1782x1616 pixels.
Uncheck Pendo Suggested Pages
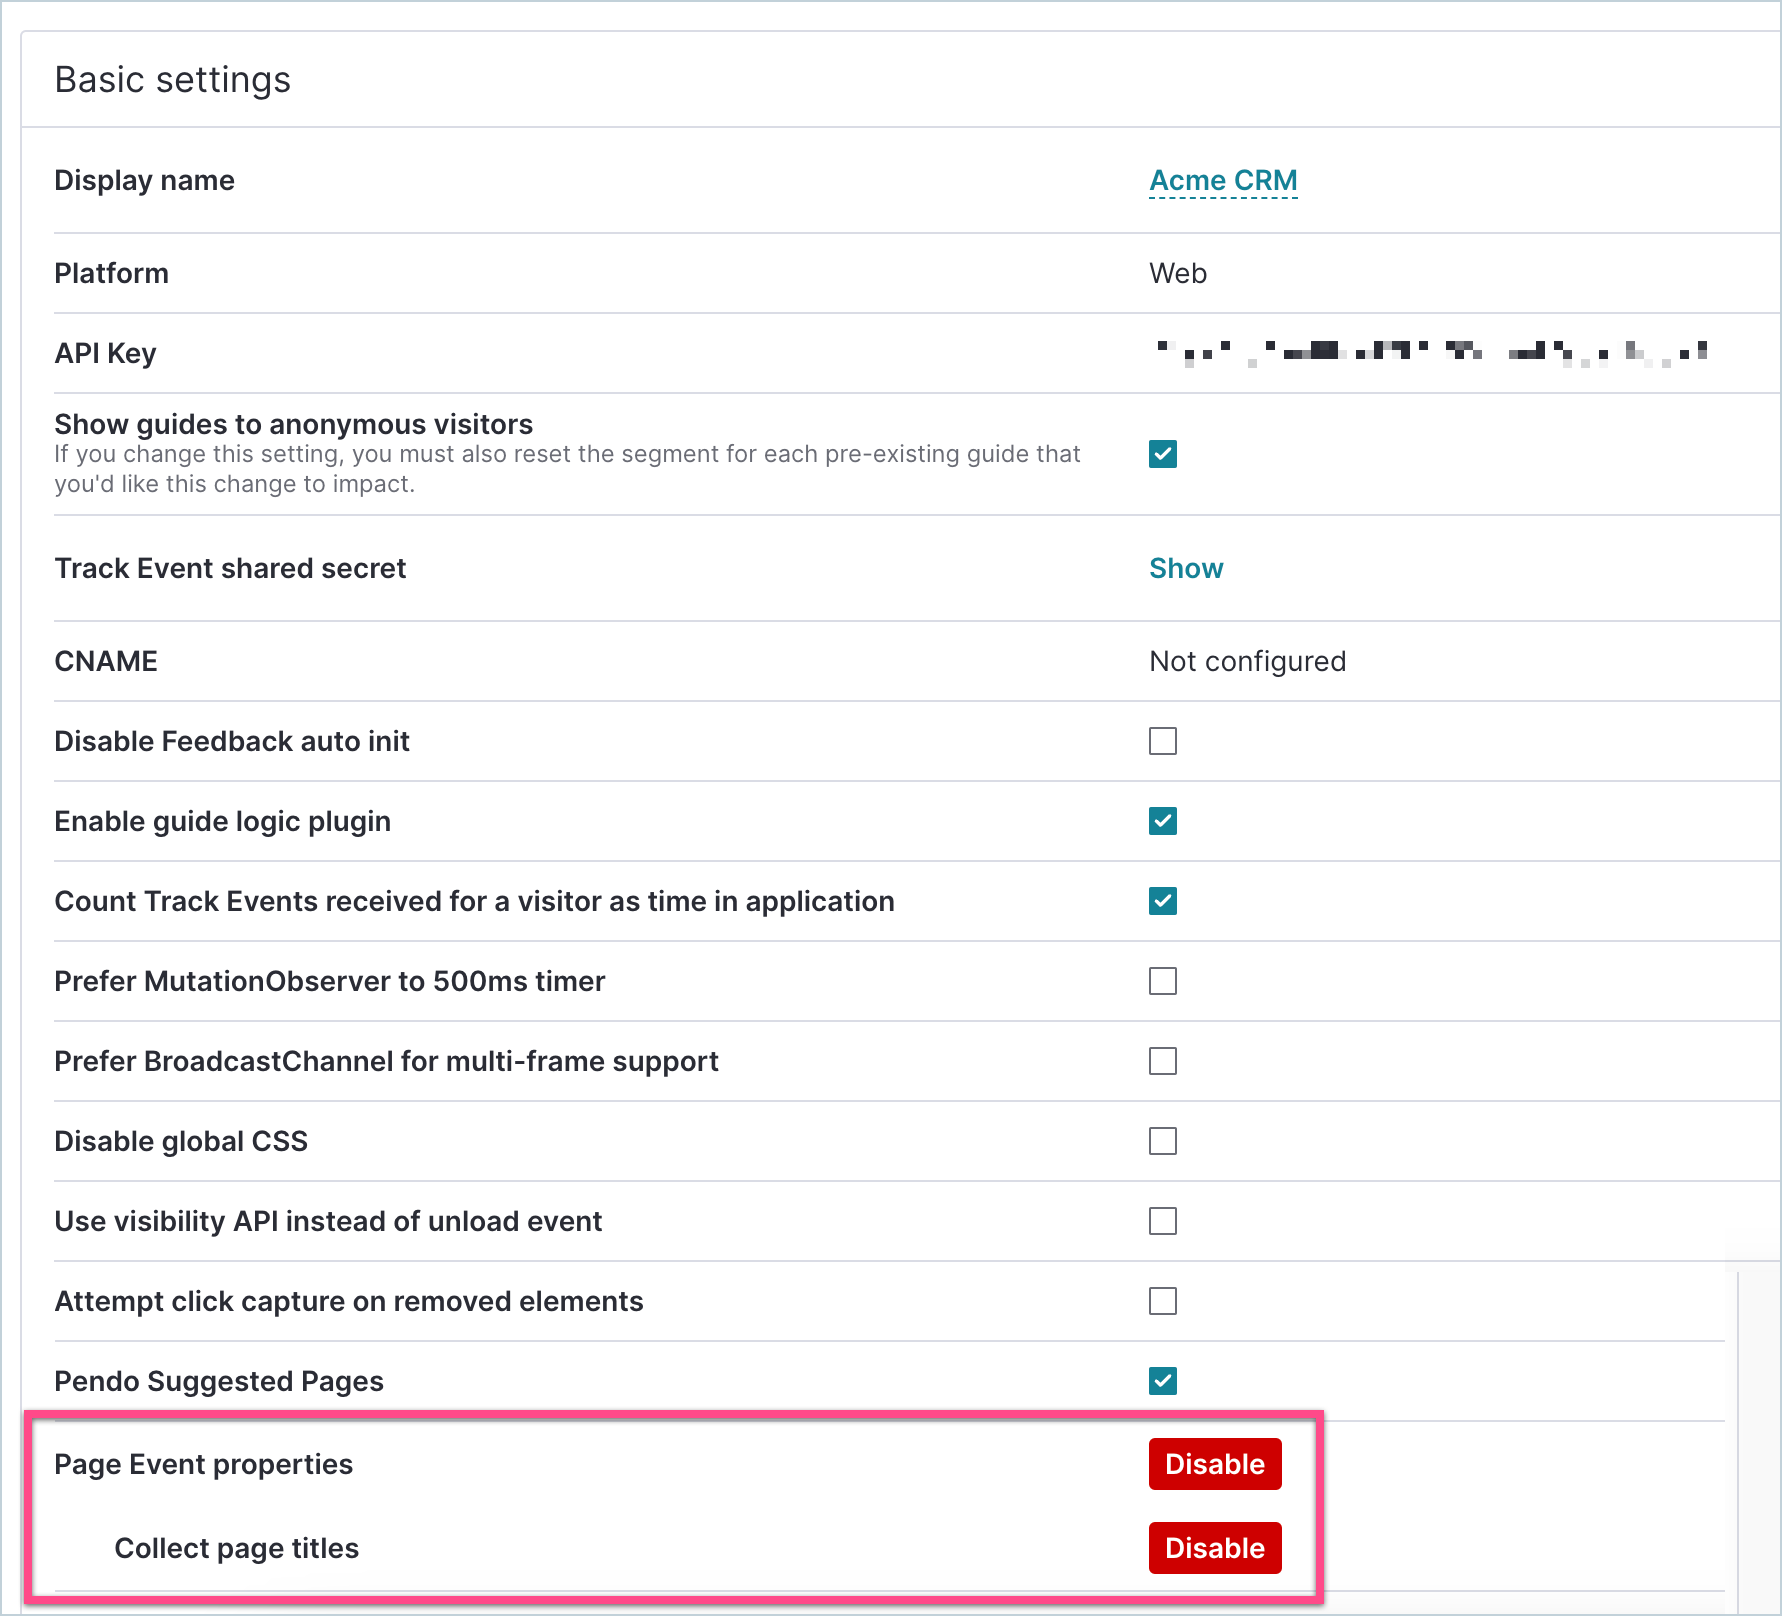1162,1381
